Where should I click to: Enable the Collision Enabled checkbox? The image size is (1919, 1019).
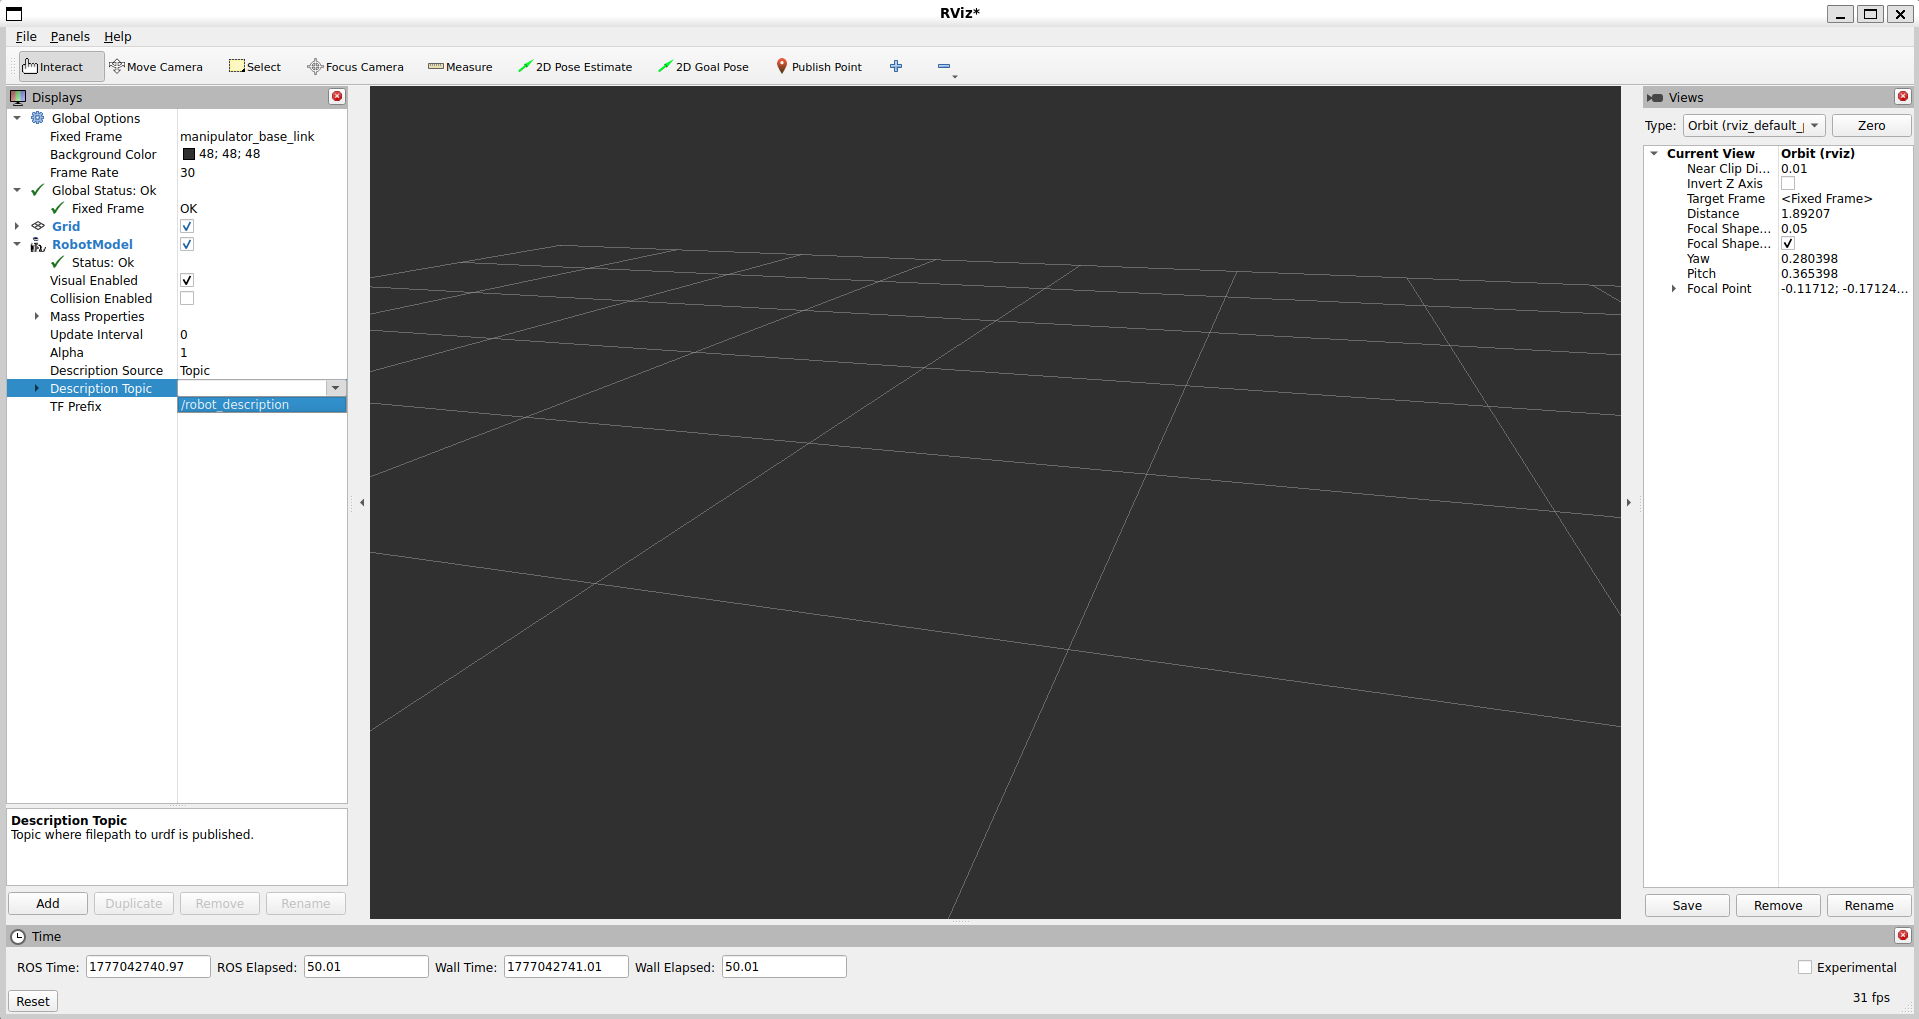pyautogui.click(x=187, y=298)
